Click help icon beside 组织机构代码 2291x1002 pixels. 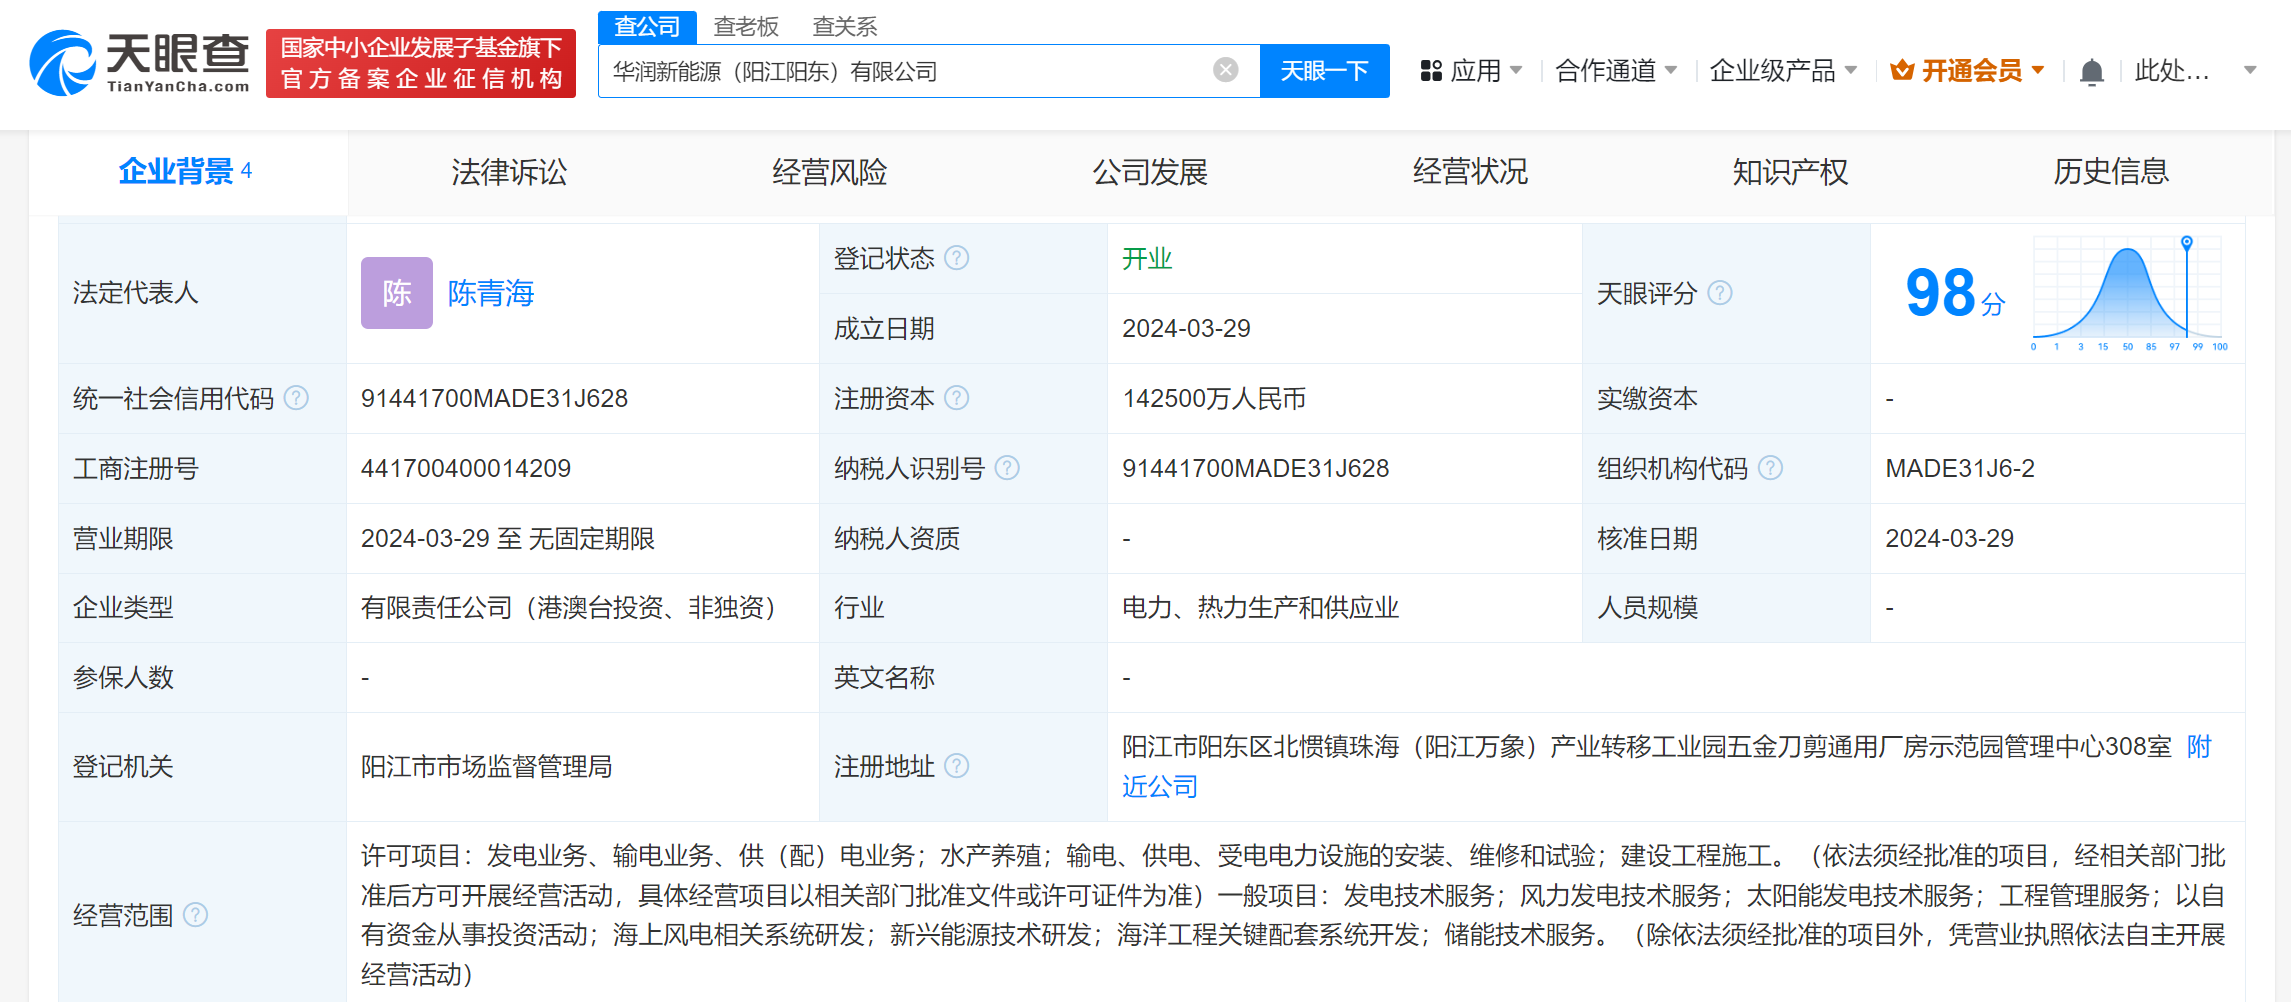tap(1770, 468)
